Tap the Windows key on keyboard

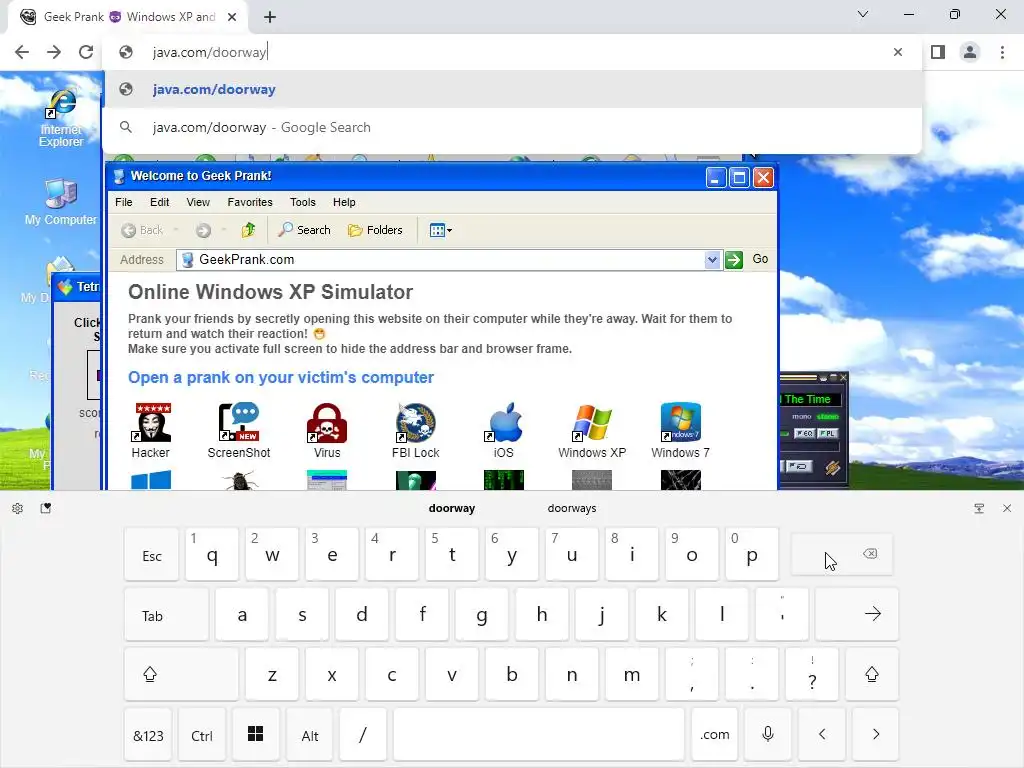click(255, 735)
